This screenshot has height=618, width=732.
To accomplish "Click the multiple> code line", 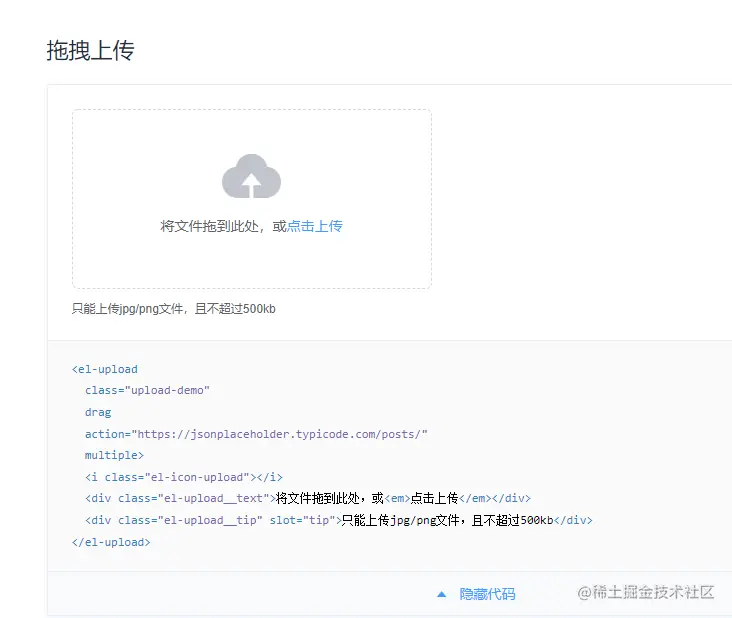I will click(114, 455).
